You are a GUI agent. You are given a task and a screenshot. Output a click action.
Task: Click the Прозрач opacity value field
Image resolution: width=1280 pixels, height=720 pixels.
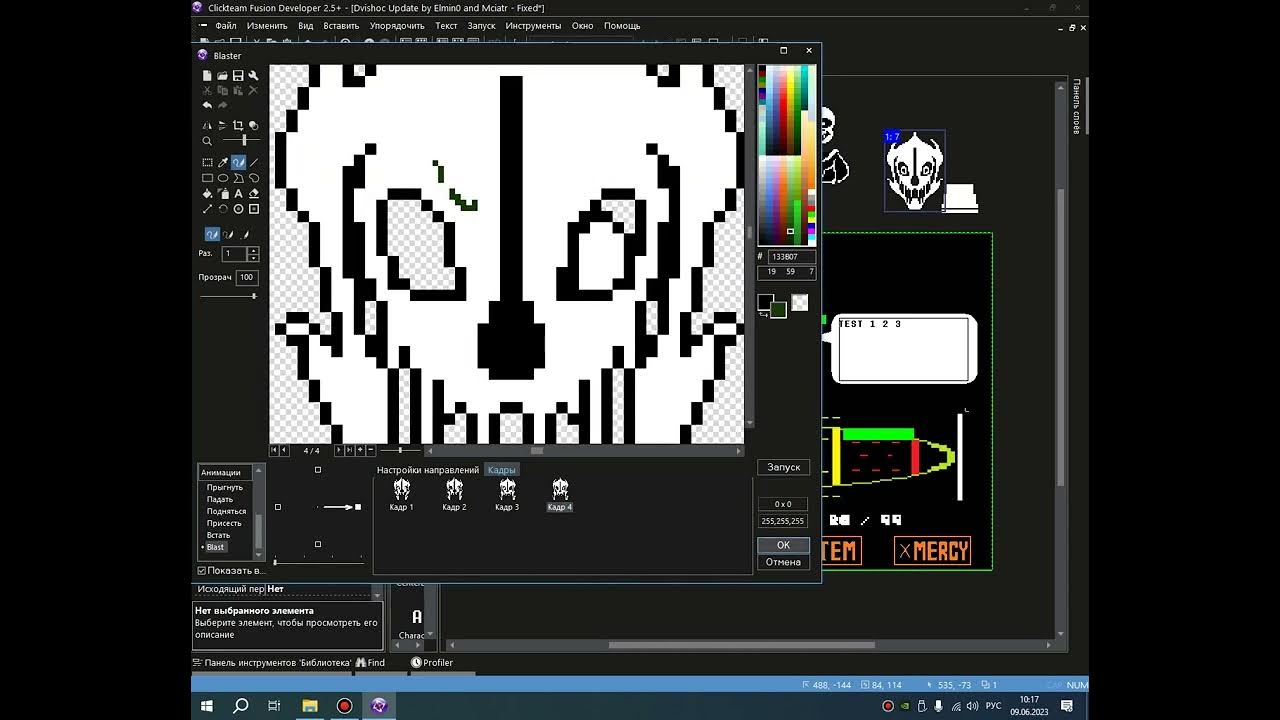point(247,277)
